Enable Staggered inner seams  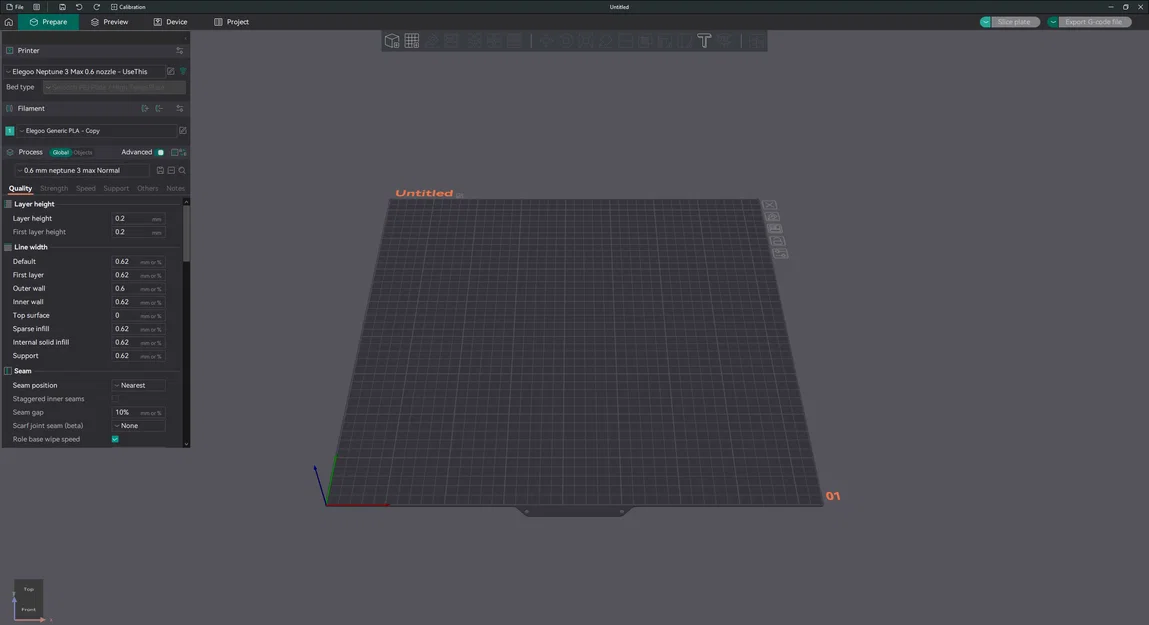point(116,398)
